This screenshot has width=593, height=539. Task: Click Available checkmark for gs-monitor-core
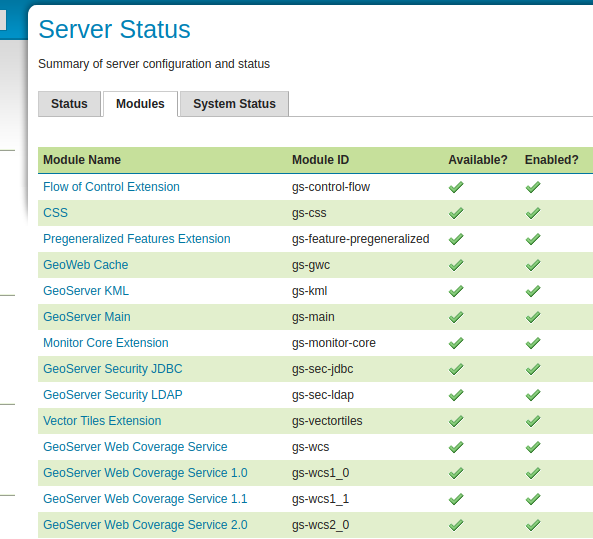click(456, 343)
